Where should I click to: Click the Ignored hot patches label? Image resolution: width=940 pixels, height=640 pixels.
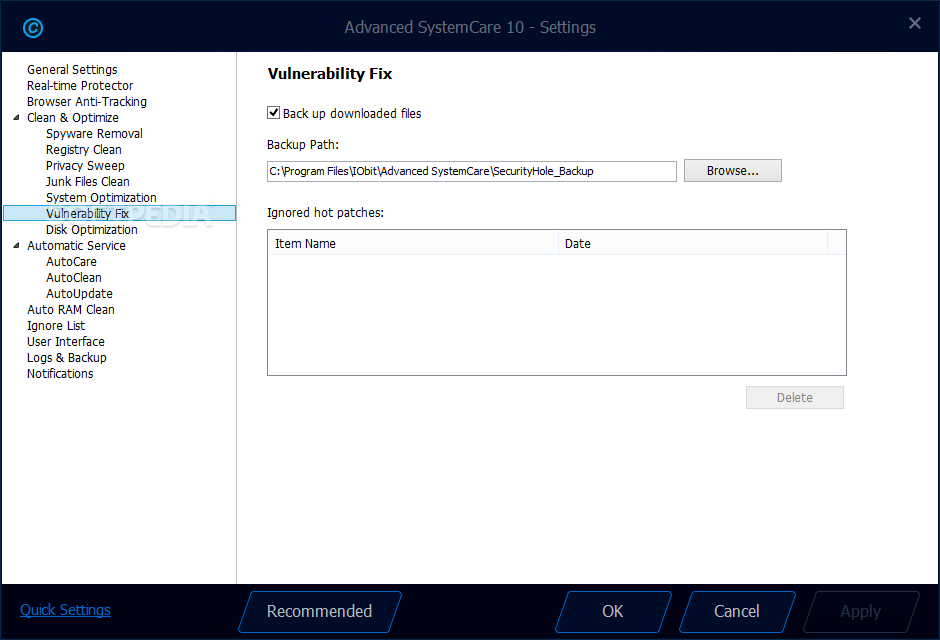[325, 213]
